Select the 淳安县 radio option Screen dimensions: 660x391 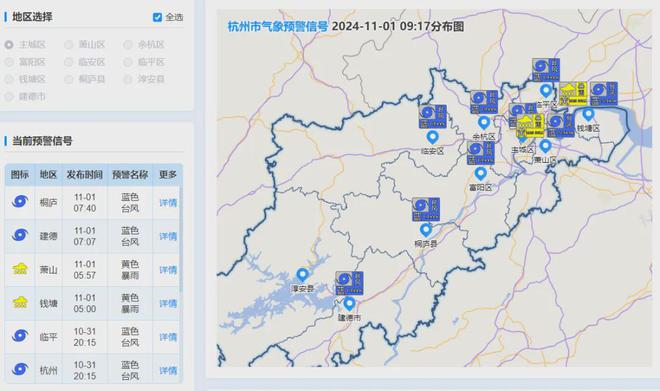pyautogui.click(x=128, y=79)
